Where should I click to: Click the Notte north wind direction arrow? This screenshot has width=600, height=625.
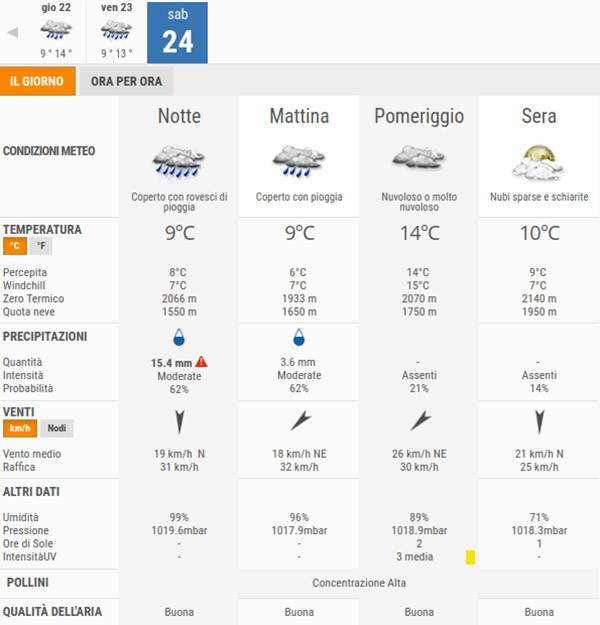(179, 421)
